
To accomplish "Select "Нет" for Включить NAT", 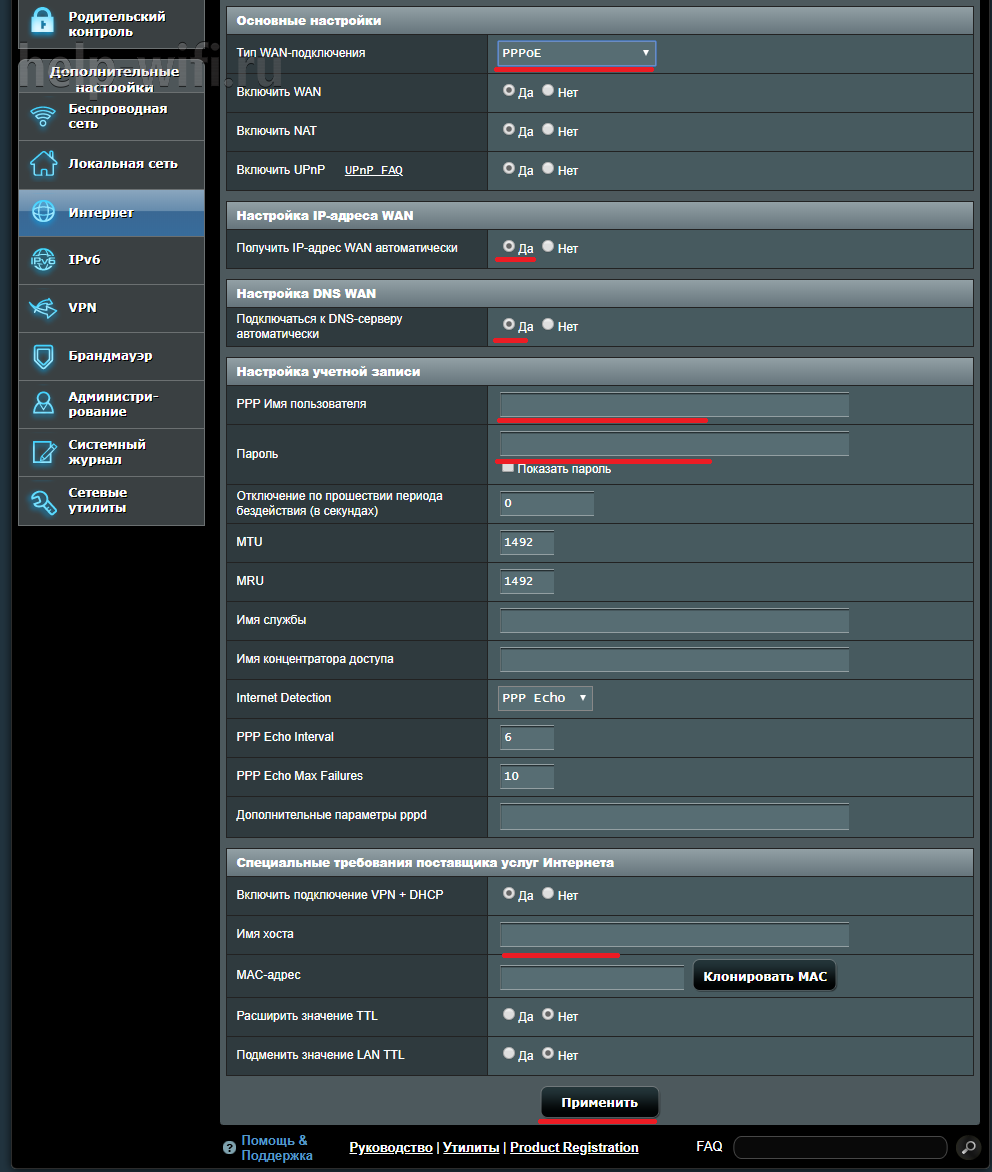I will tap(548, 130).
